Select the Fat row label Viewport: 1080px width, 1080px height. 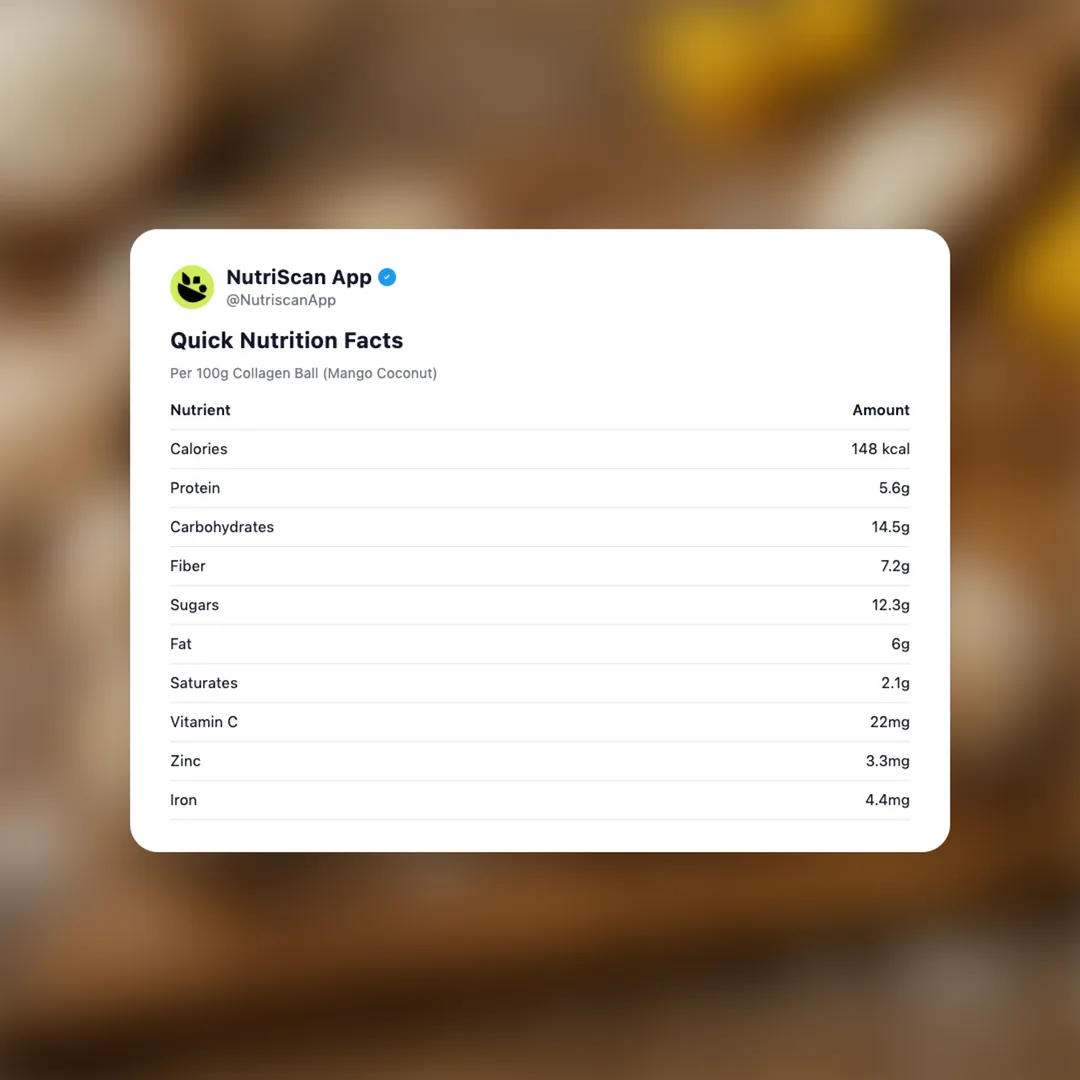[181, 644]
